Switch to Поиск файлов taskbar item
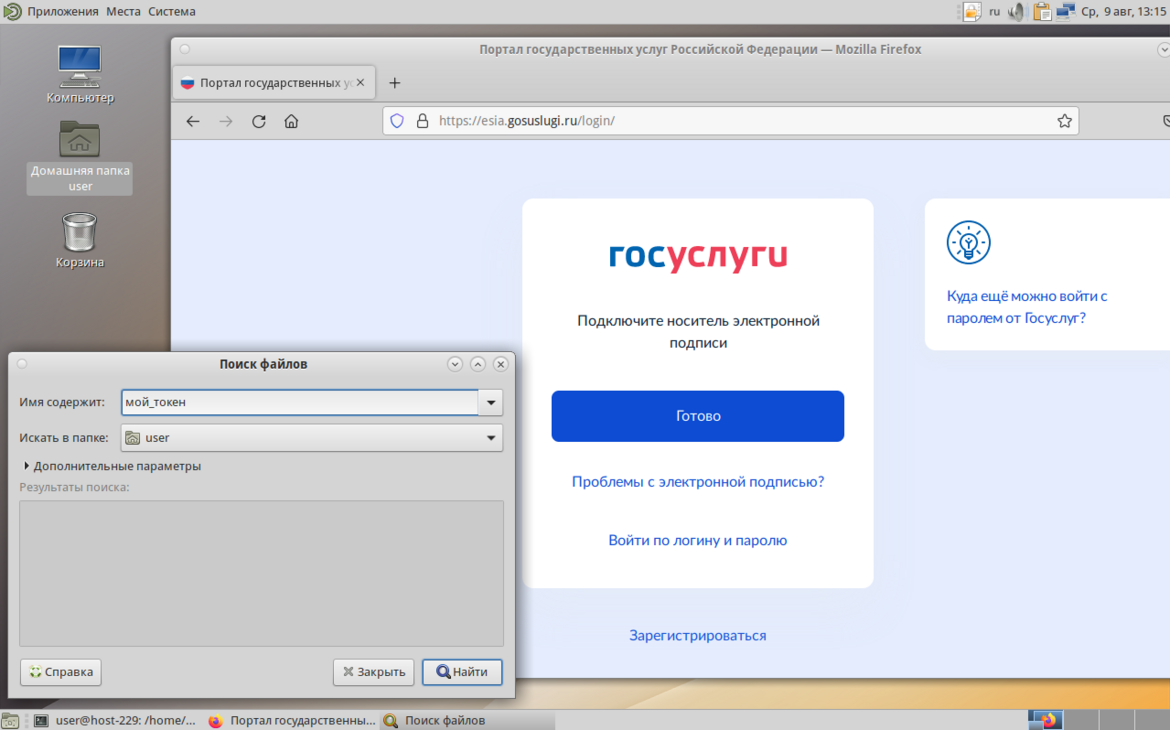1170x730 pixels. [468, 720]
